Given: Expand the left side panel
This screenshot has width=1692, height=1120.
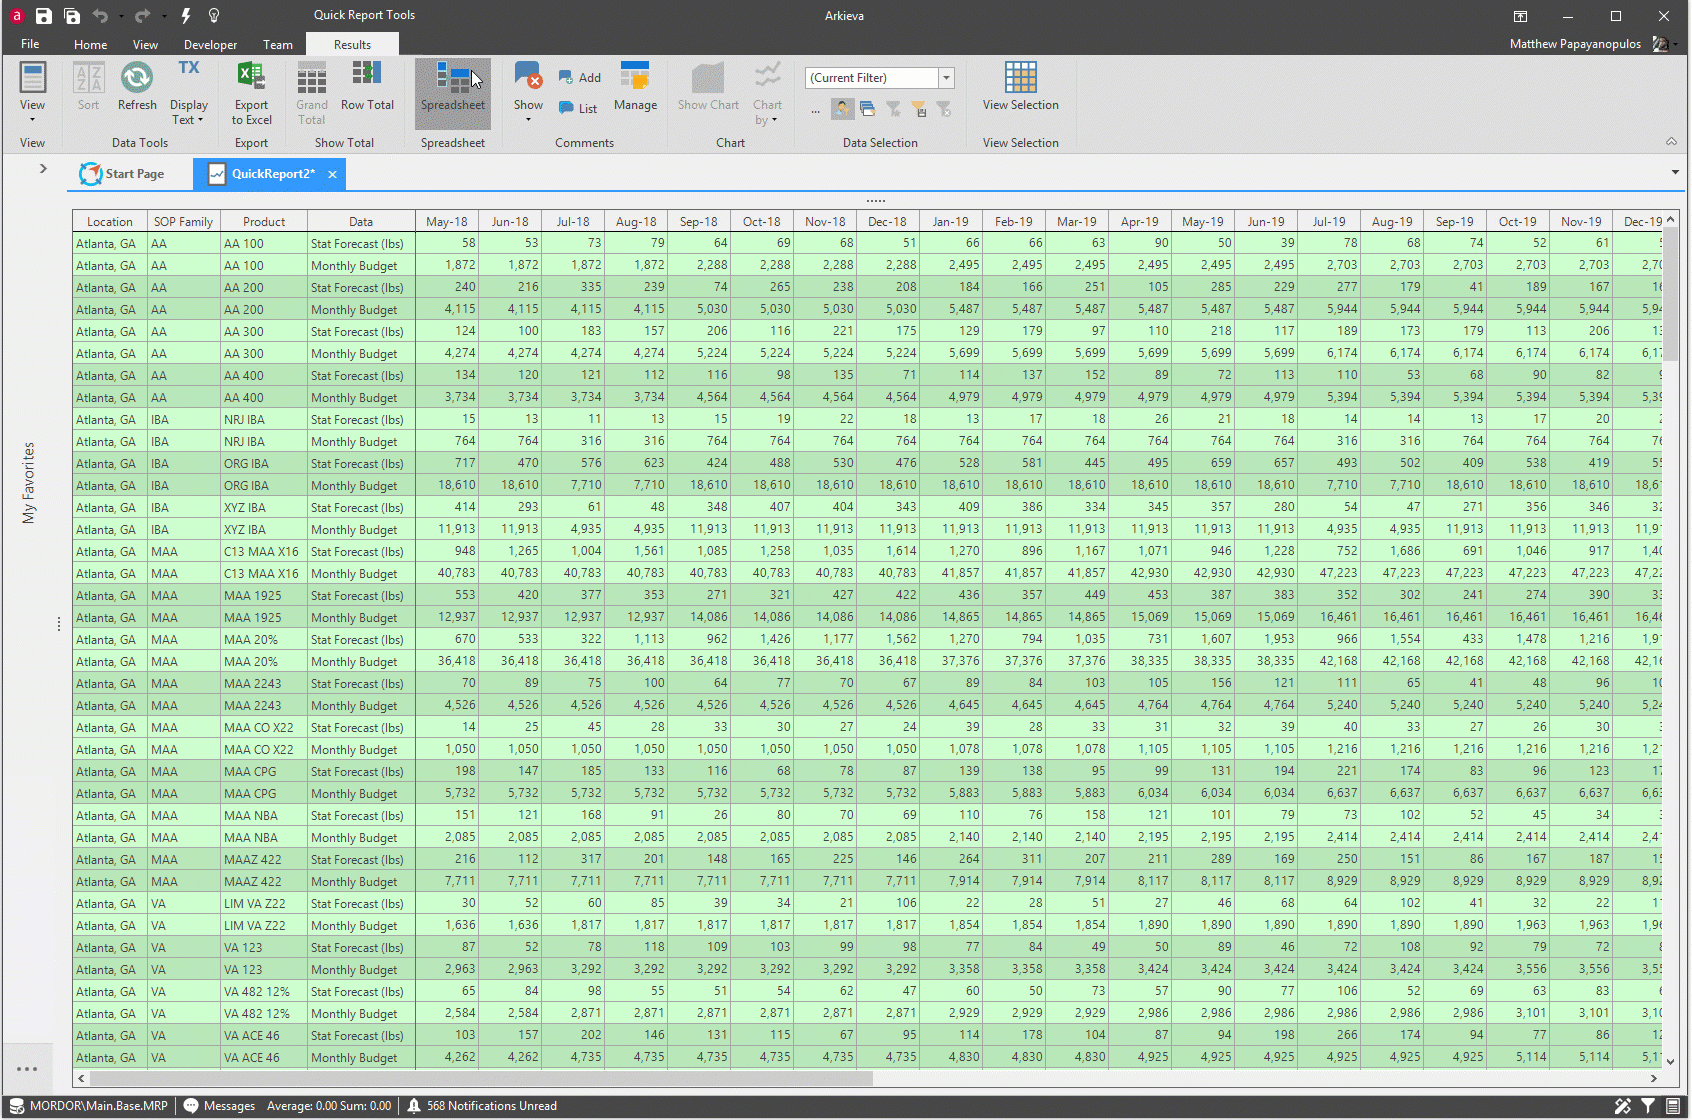Looking at the screenshot, I should point(43,169).
